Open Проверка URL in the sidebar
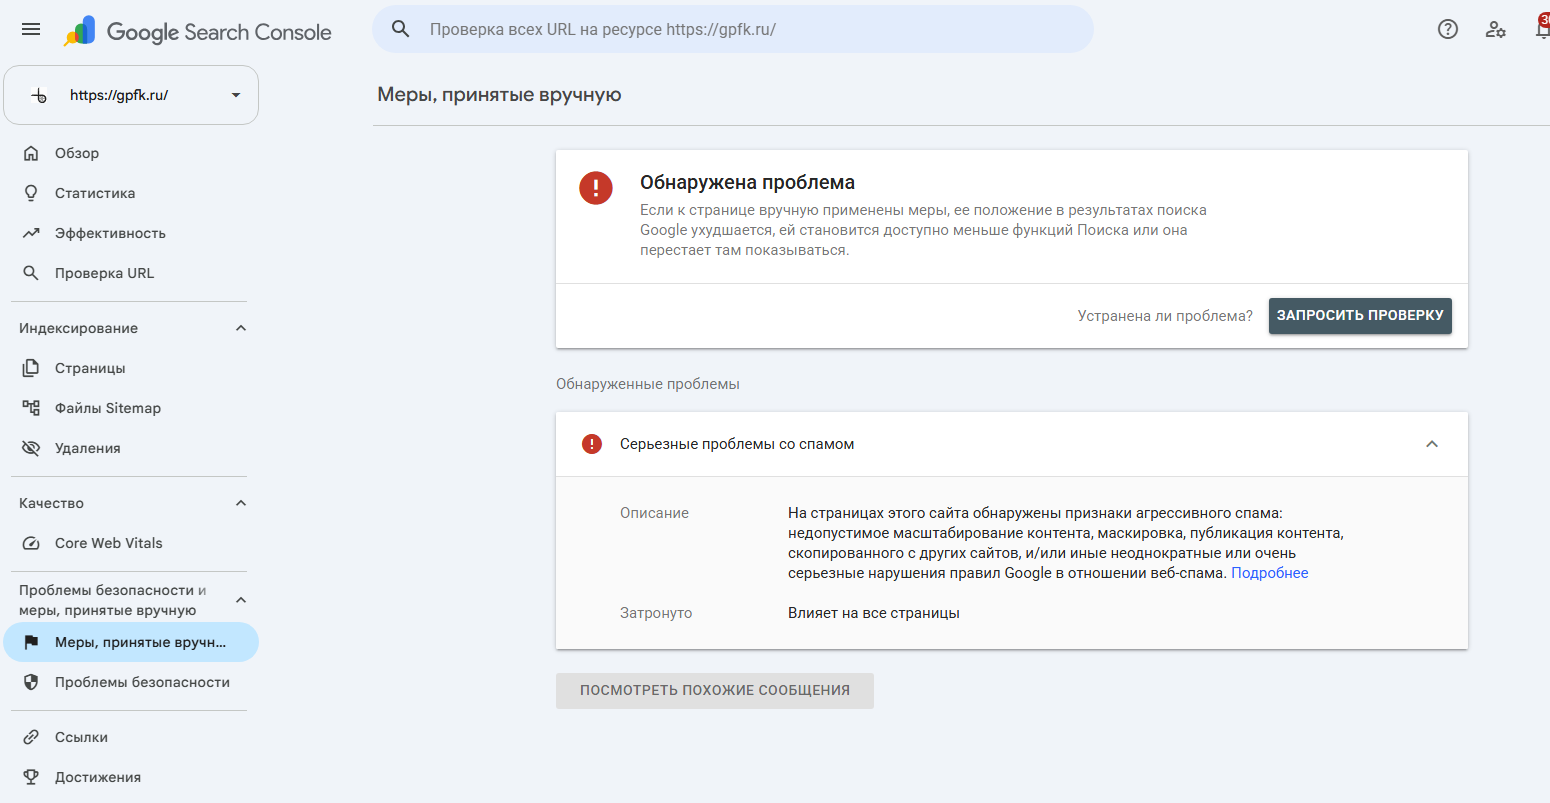Image resolution: width=1550 pixels, height=803 pixels. (131, 273)
